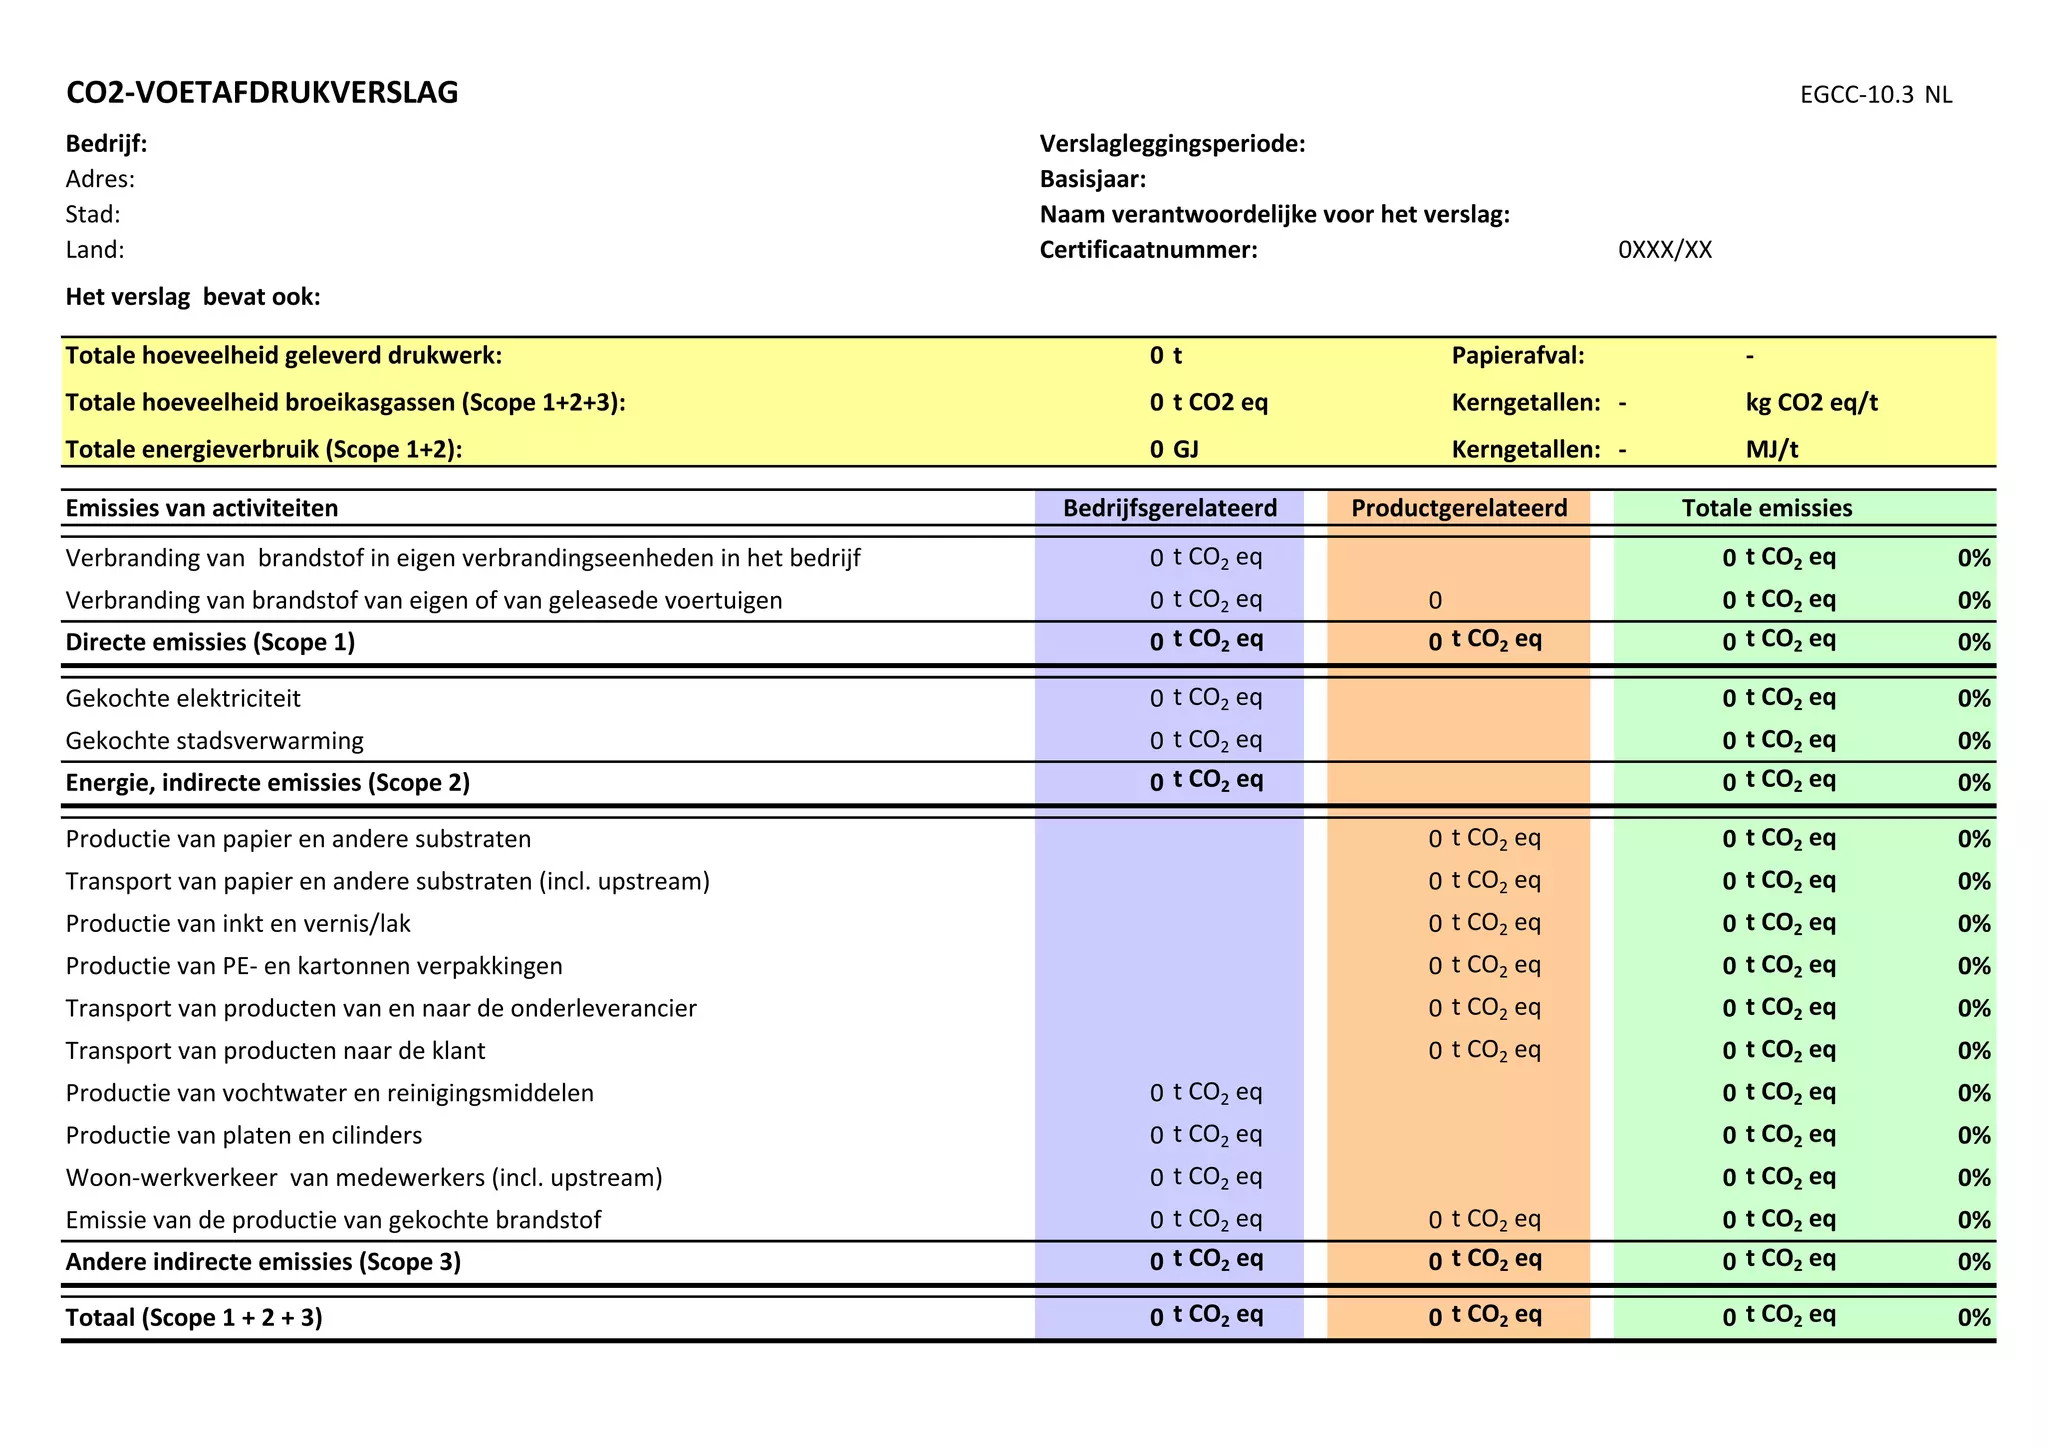
Task: Select the Directe emissies (Scope 1) row label
Action: pyautogui.click(x=210, y=642)
